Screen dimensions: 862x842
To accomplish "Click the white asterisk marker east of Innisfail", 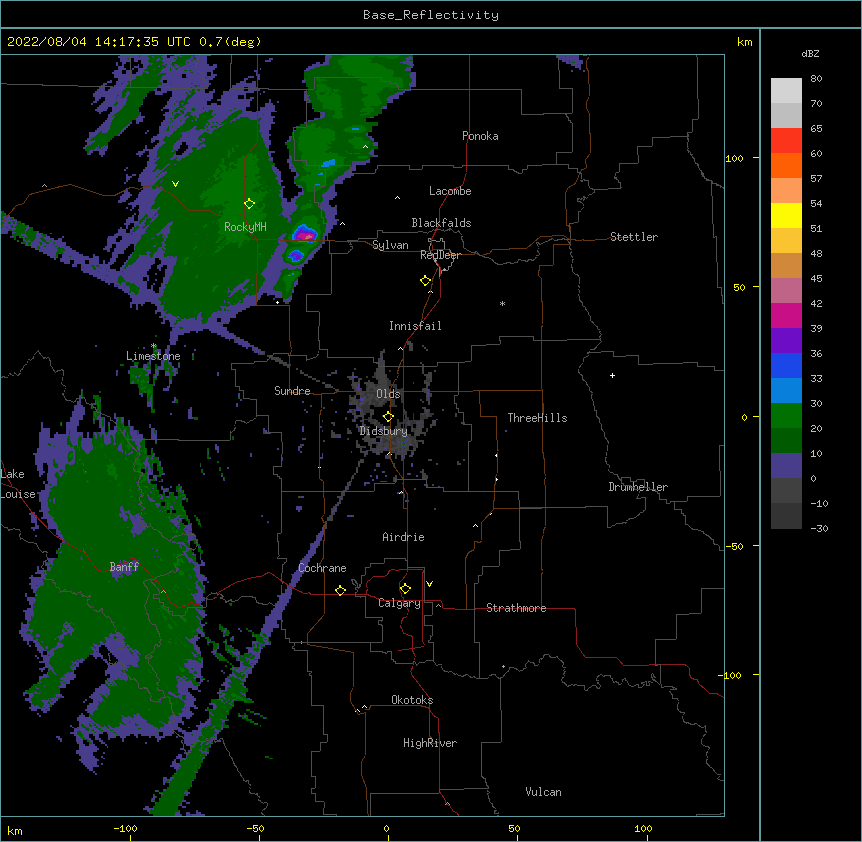I will pos(502,303).
